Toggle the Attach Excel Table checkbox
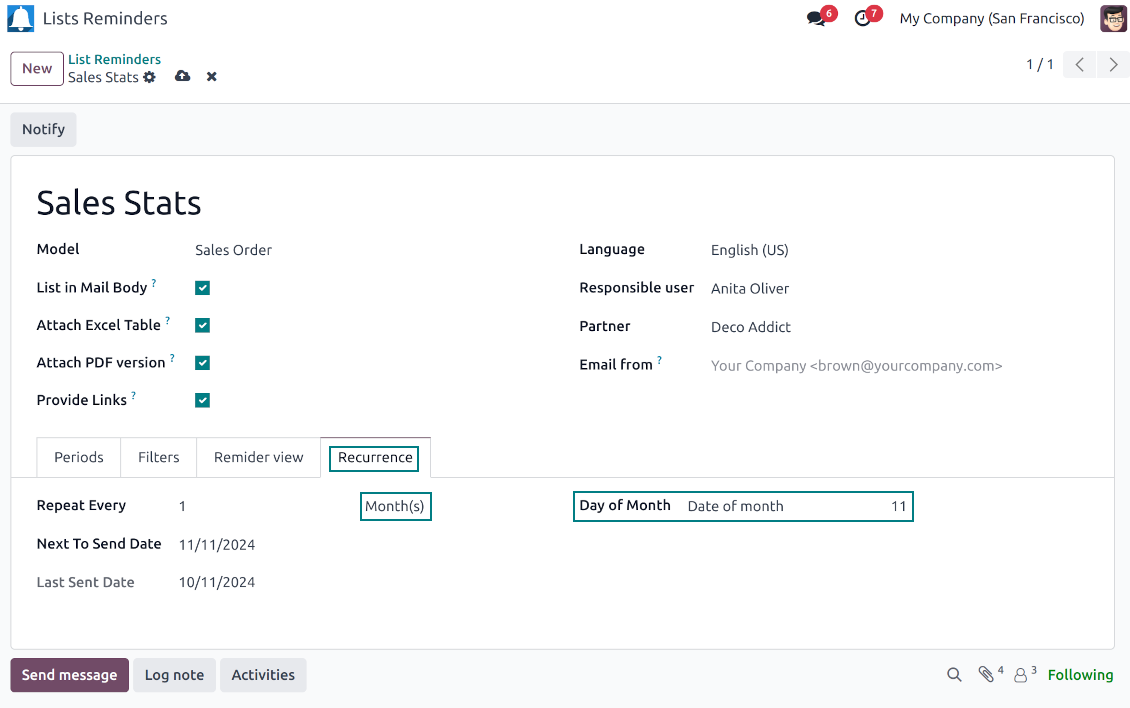1130x708 pixels. (x=203, y=325)
